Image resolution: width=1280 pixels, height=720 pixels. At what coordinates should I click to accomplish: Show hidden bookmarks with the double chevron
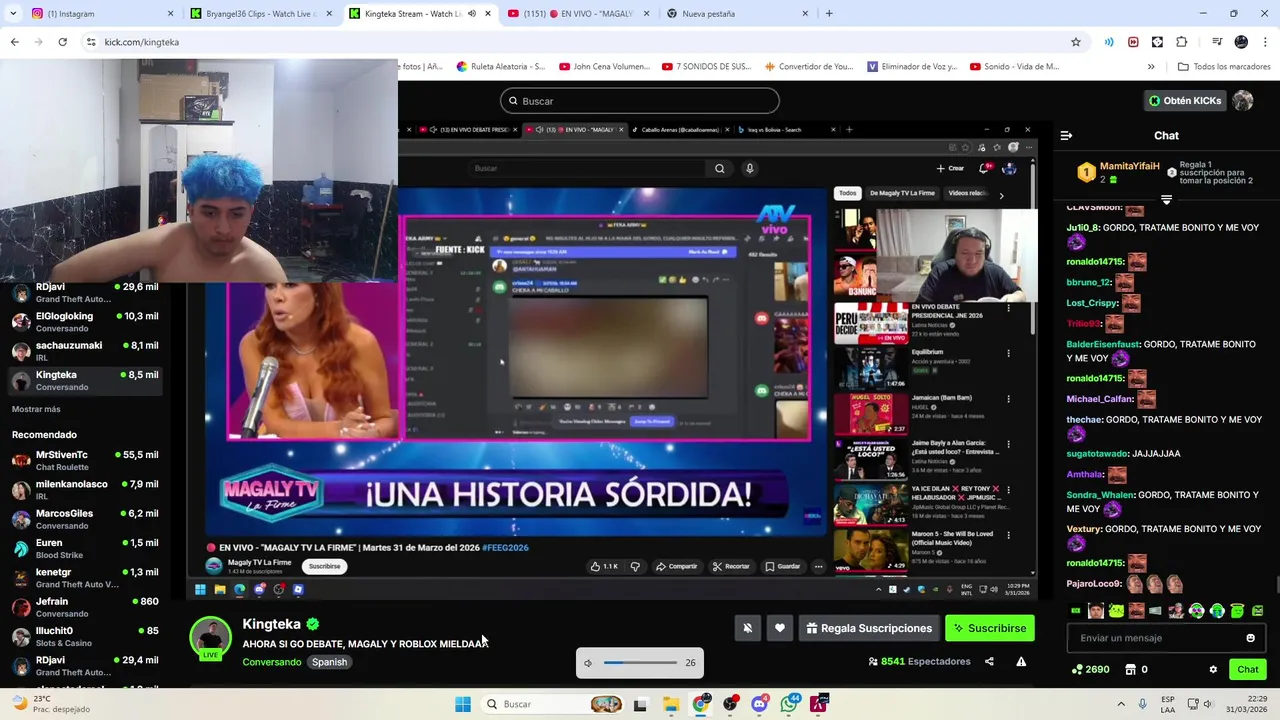click(x=1151, y=67)
